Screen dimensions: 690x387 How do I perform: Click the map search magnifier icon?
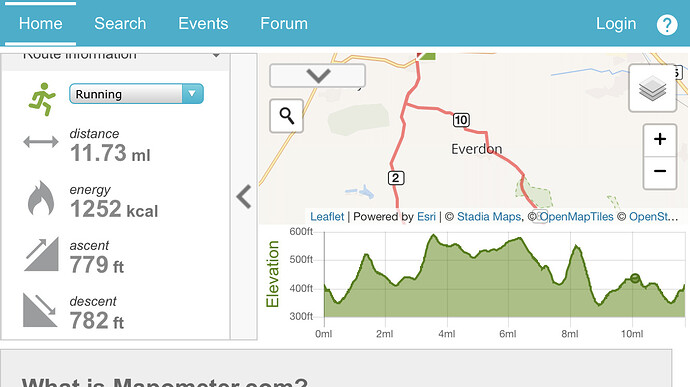point(286,116)
